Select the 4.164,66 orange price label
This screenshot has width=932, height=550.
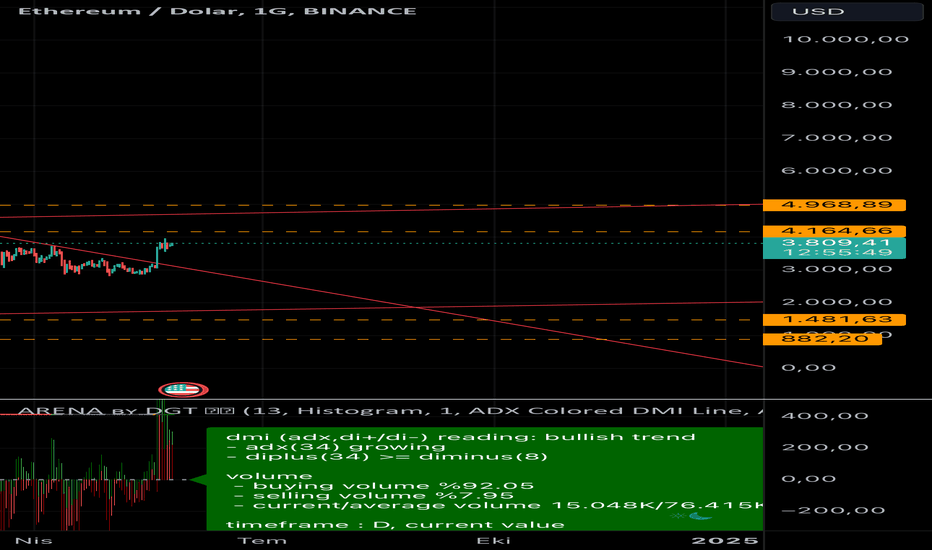coord(833,231)
